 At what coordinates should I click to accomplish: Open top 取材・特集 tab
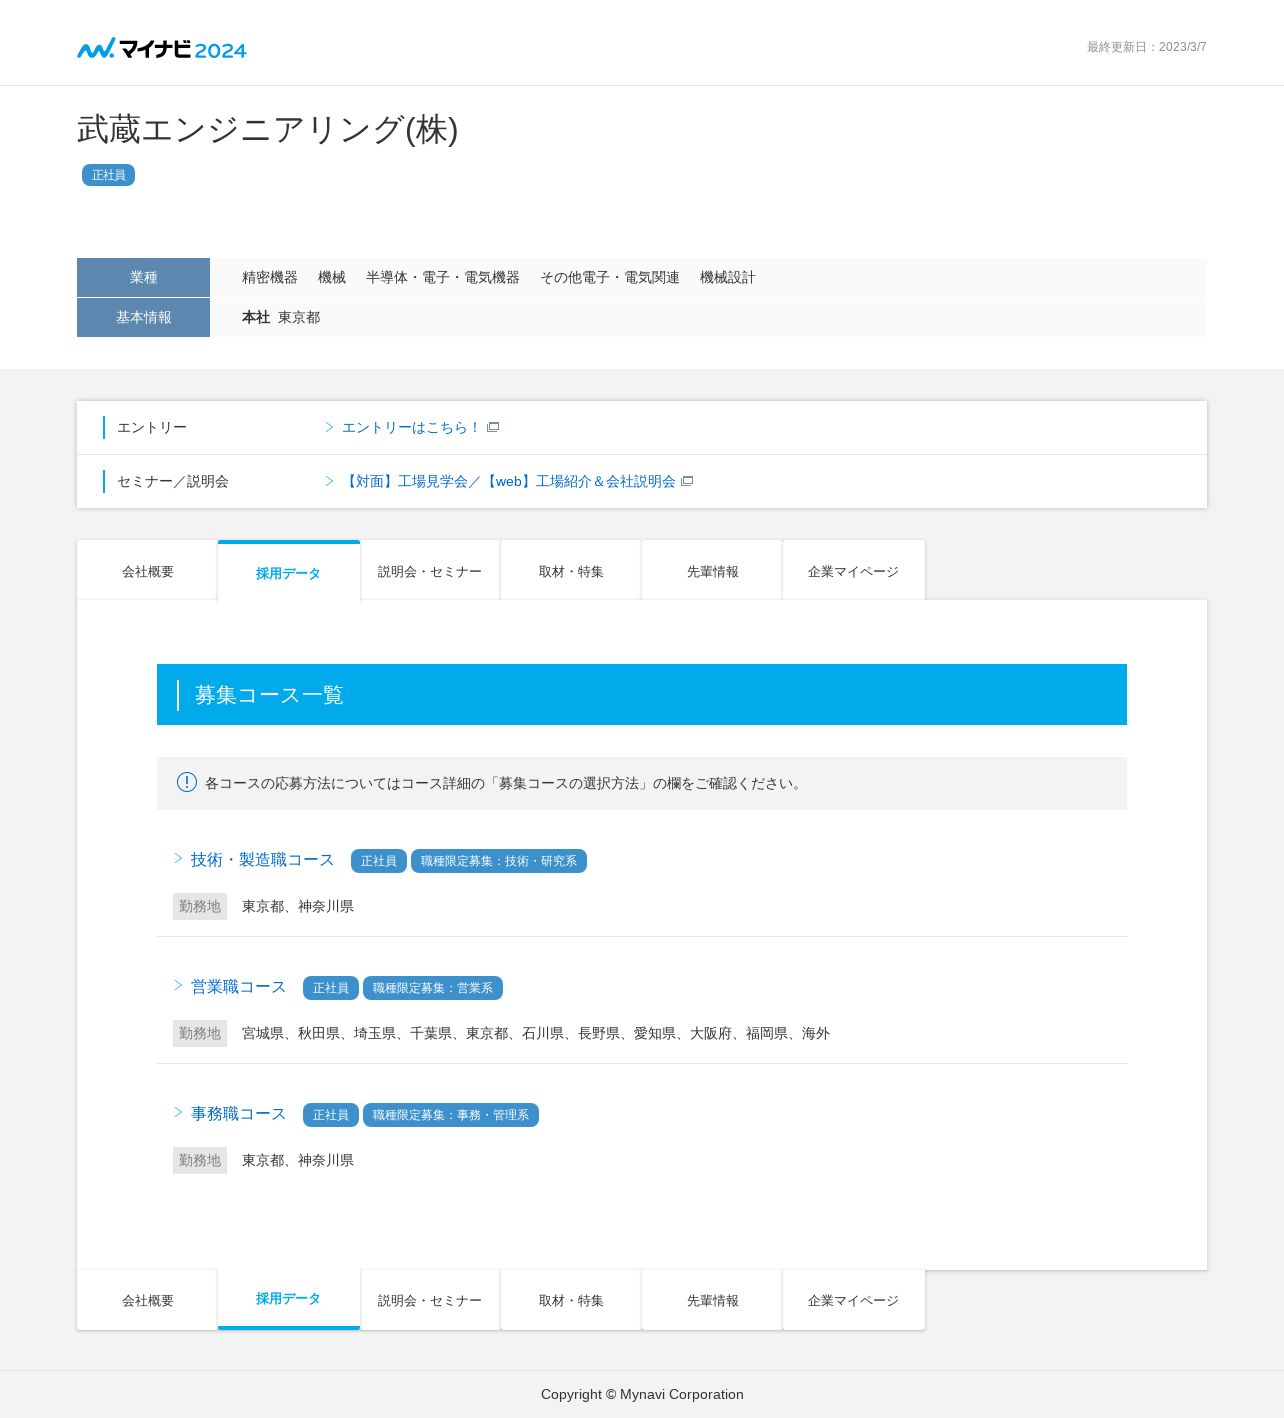coord(571,571)
